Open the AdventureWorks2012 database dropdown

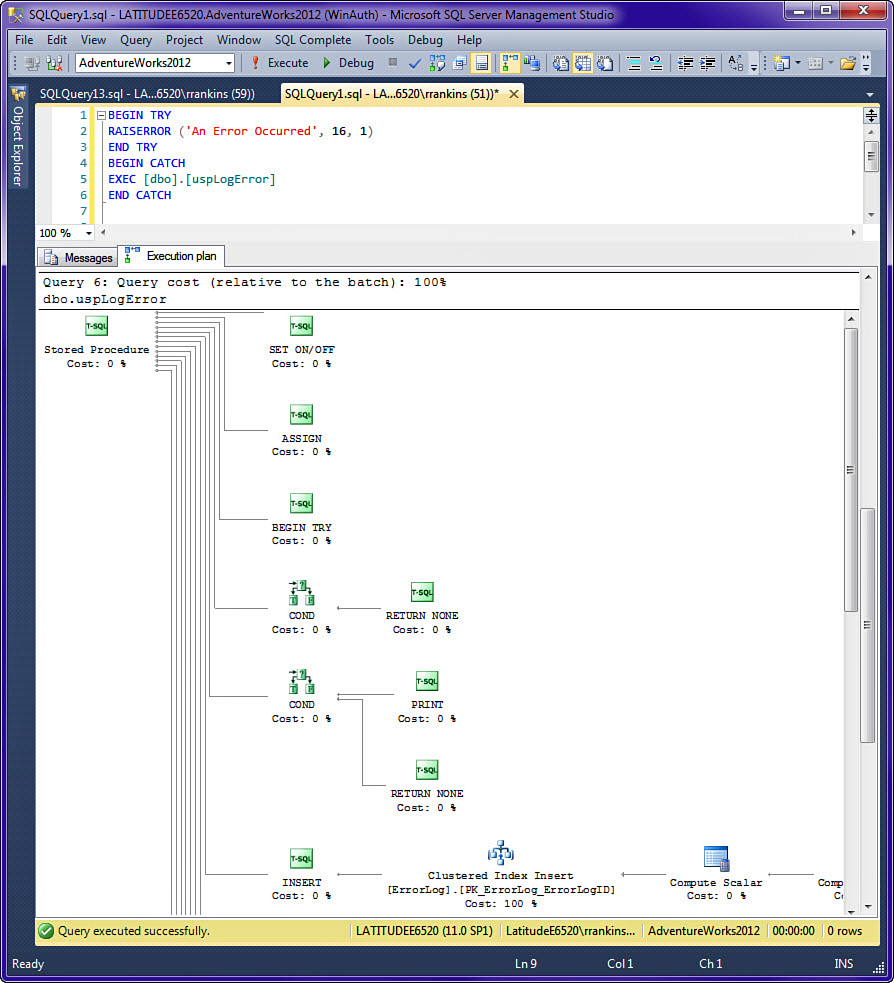(229, 63)
